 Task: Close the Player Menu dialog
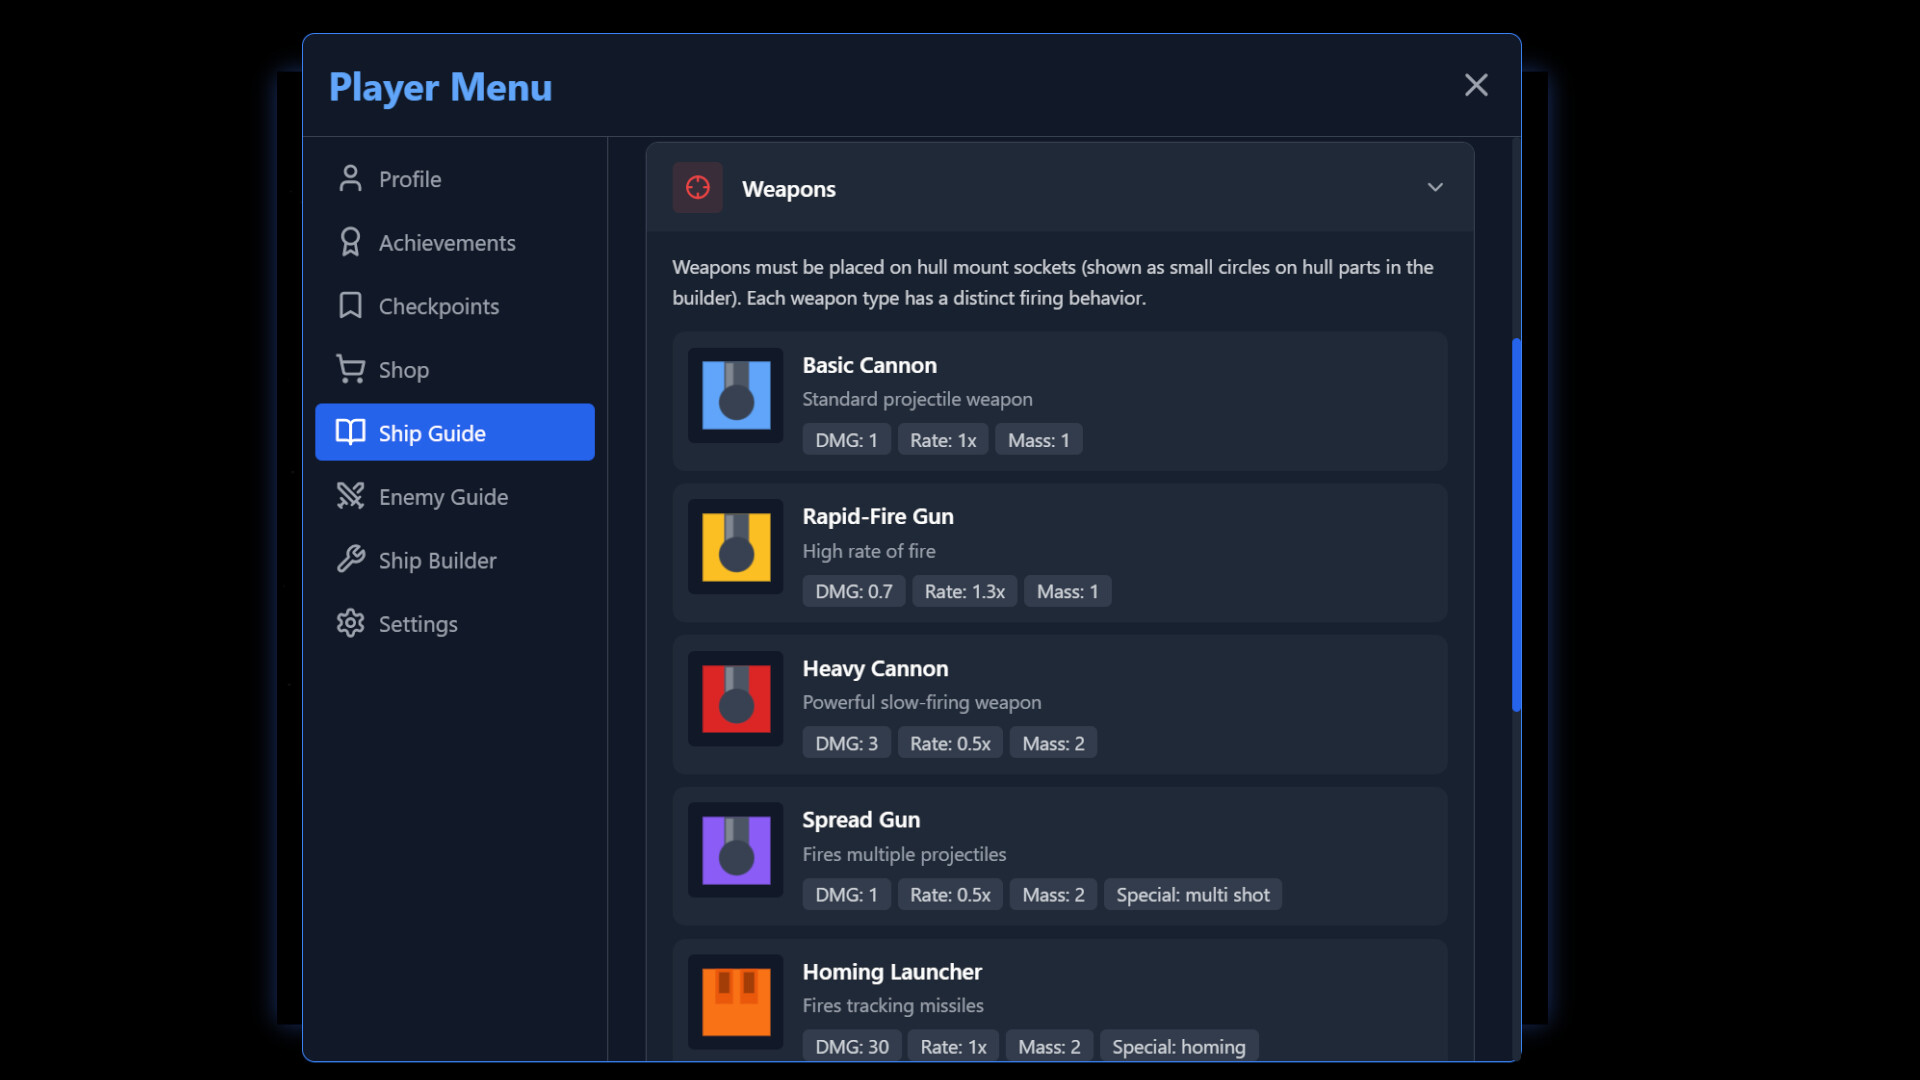point(1476,85)
